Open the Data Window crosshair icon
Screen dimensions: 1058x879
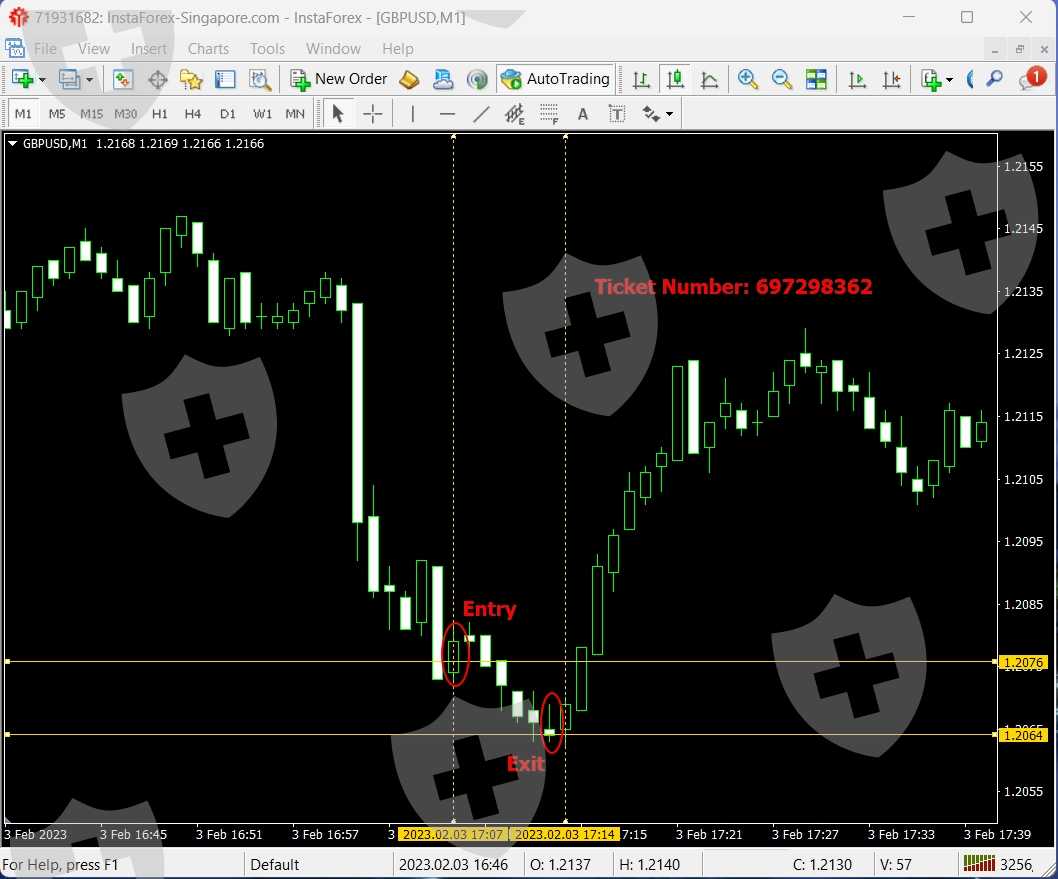pos(157,80)
